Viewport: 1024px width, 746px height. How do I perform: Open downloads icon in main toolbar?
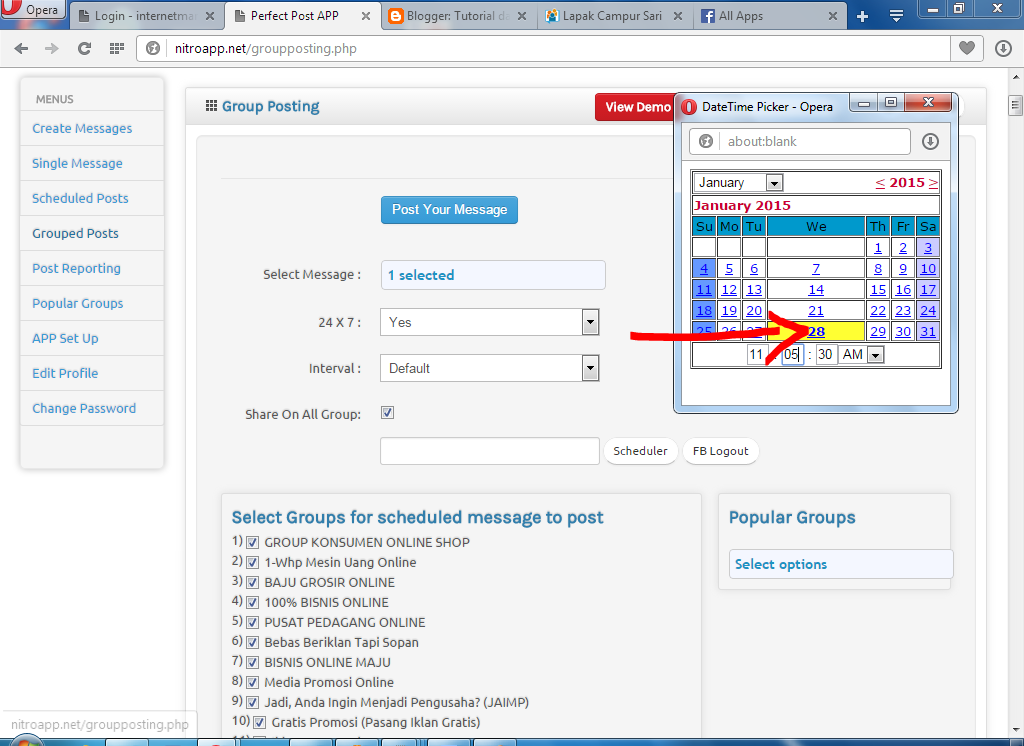coord(1003,48)
